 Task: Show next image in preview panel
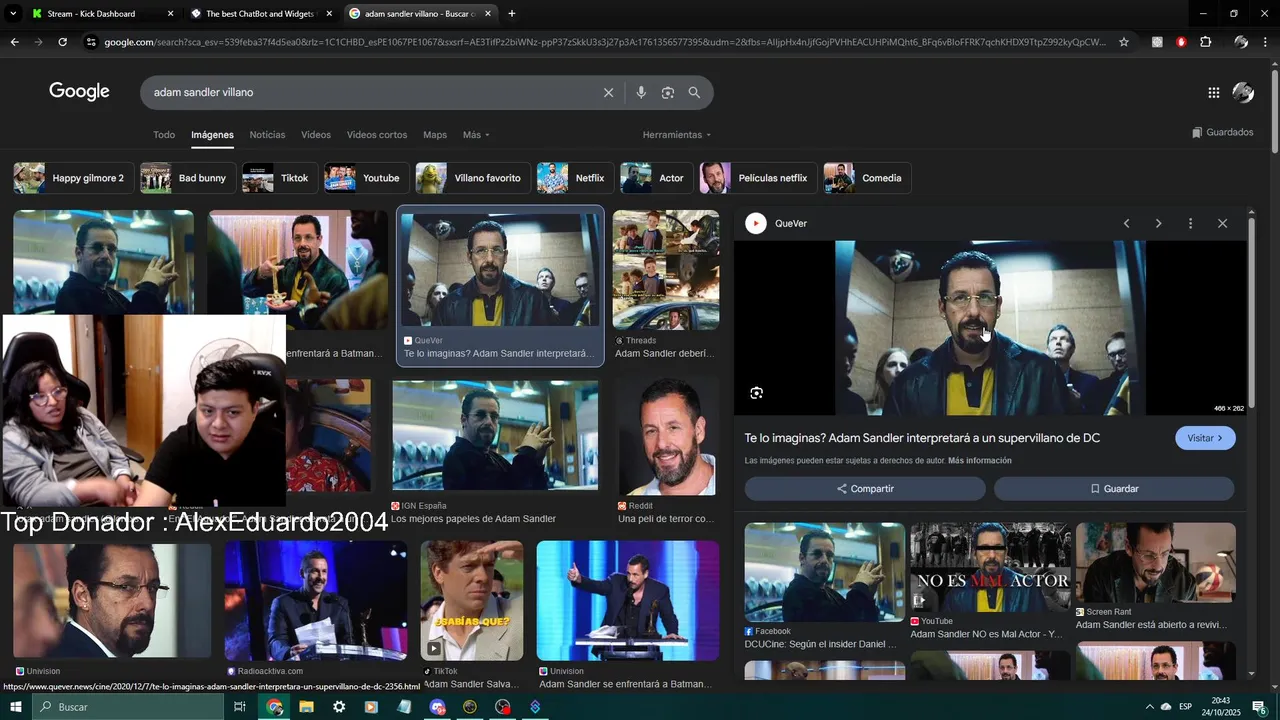1158,223
